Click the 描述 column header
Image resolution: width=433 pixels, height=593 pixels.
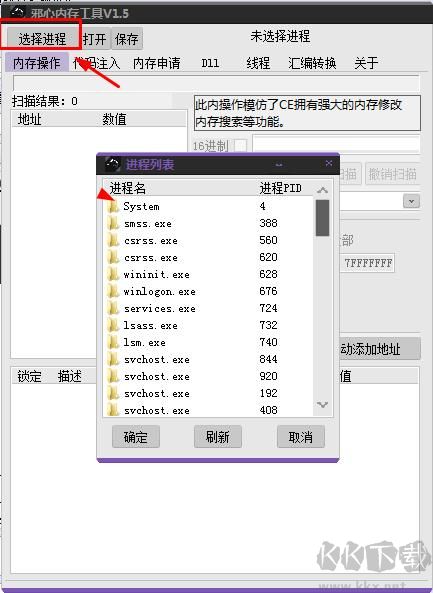click(70, 376)
